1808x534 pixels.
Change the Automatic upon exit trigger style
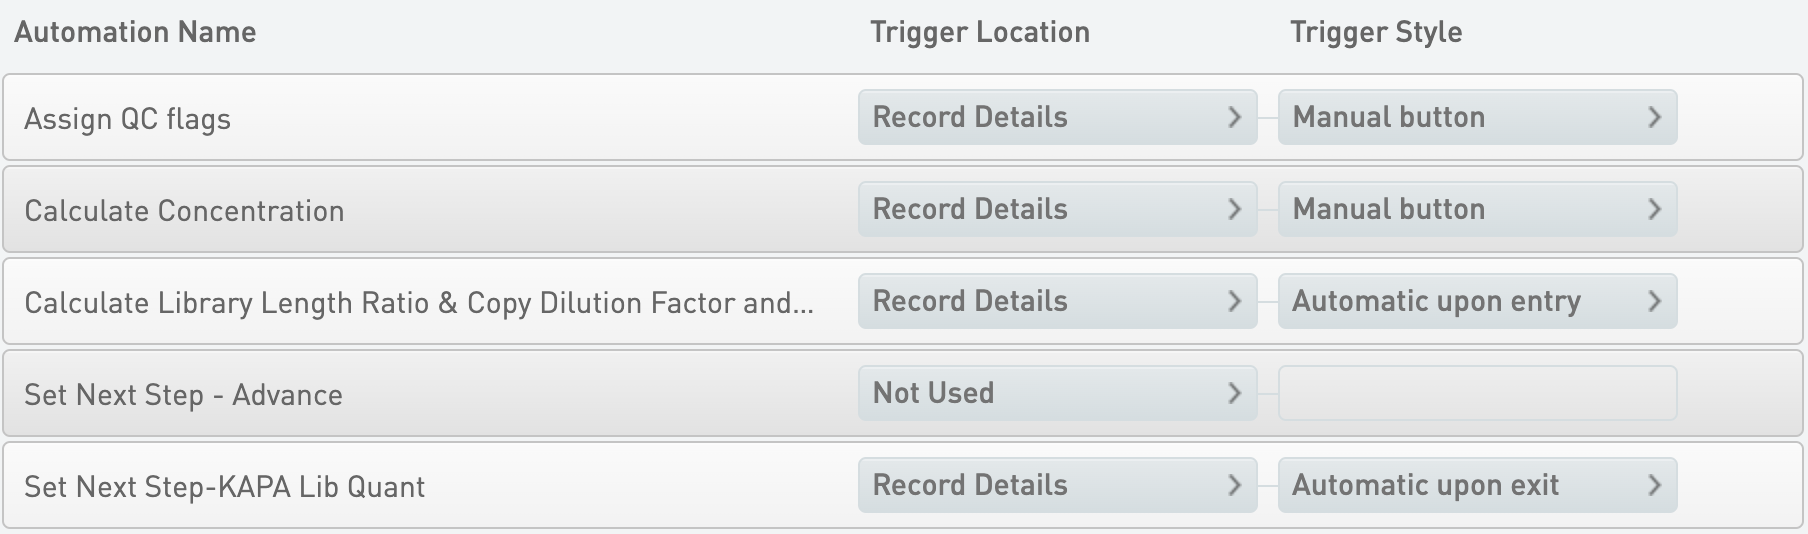tap(1476, 485)
